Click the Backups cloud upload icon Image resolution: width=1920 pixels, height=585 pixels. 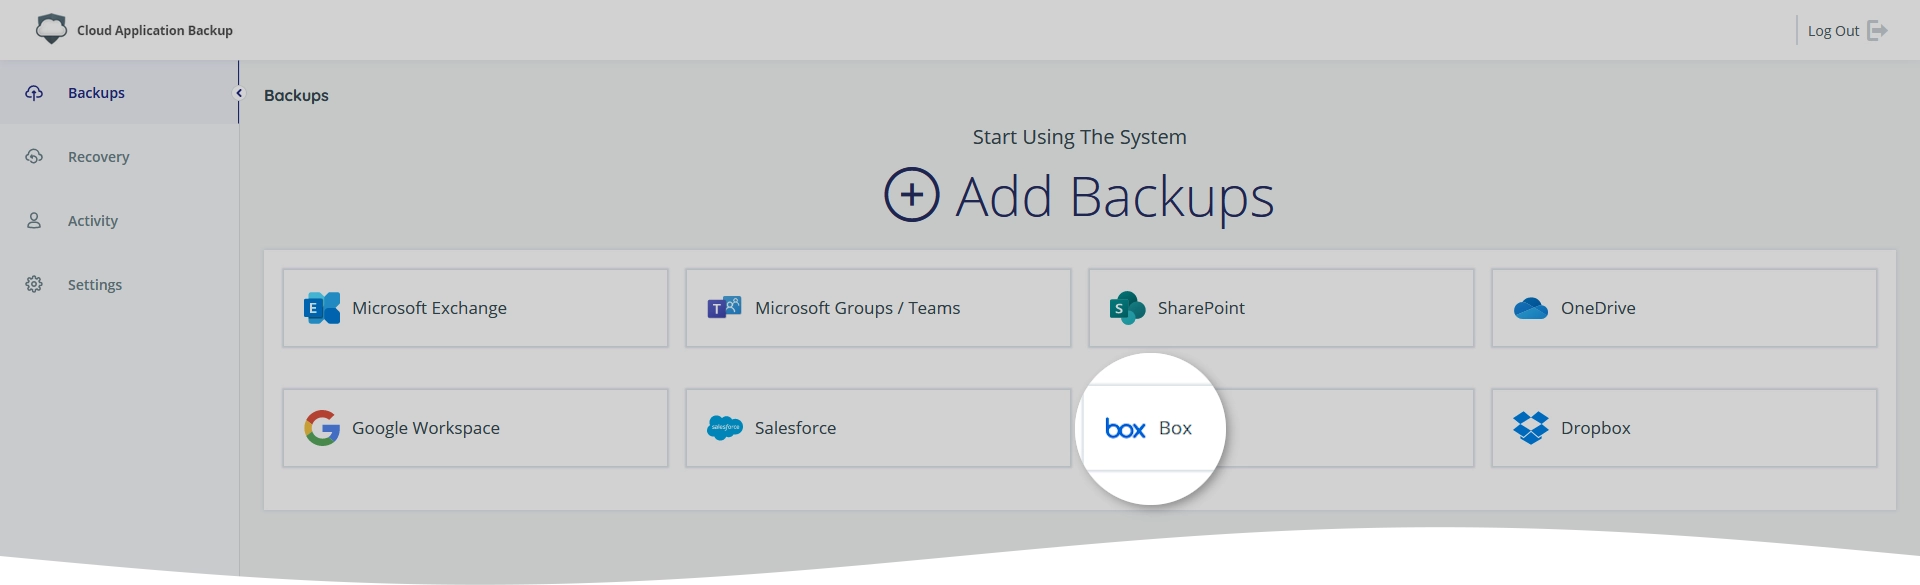[34, 93]
